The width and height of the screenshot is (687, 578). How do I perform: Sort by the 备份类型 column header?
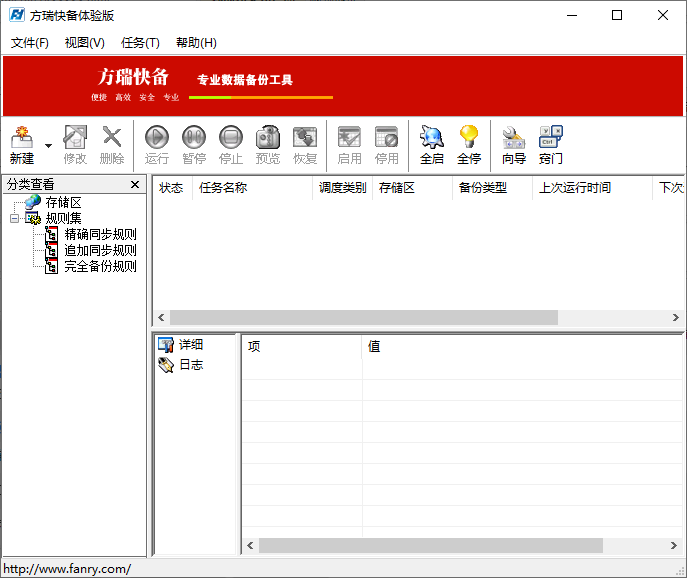click(x=492, y=188)
